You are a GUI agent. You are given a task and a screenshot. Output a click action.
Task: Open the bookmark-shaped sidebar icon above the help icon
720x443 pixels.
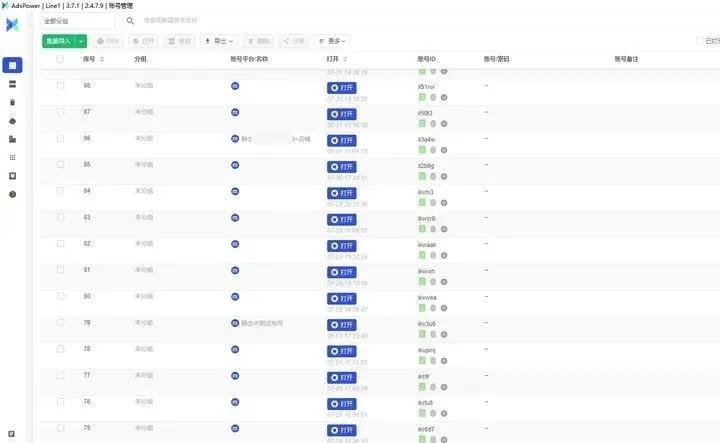12,176
